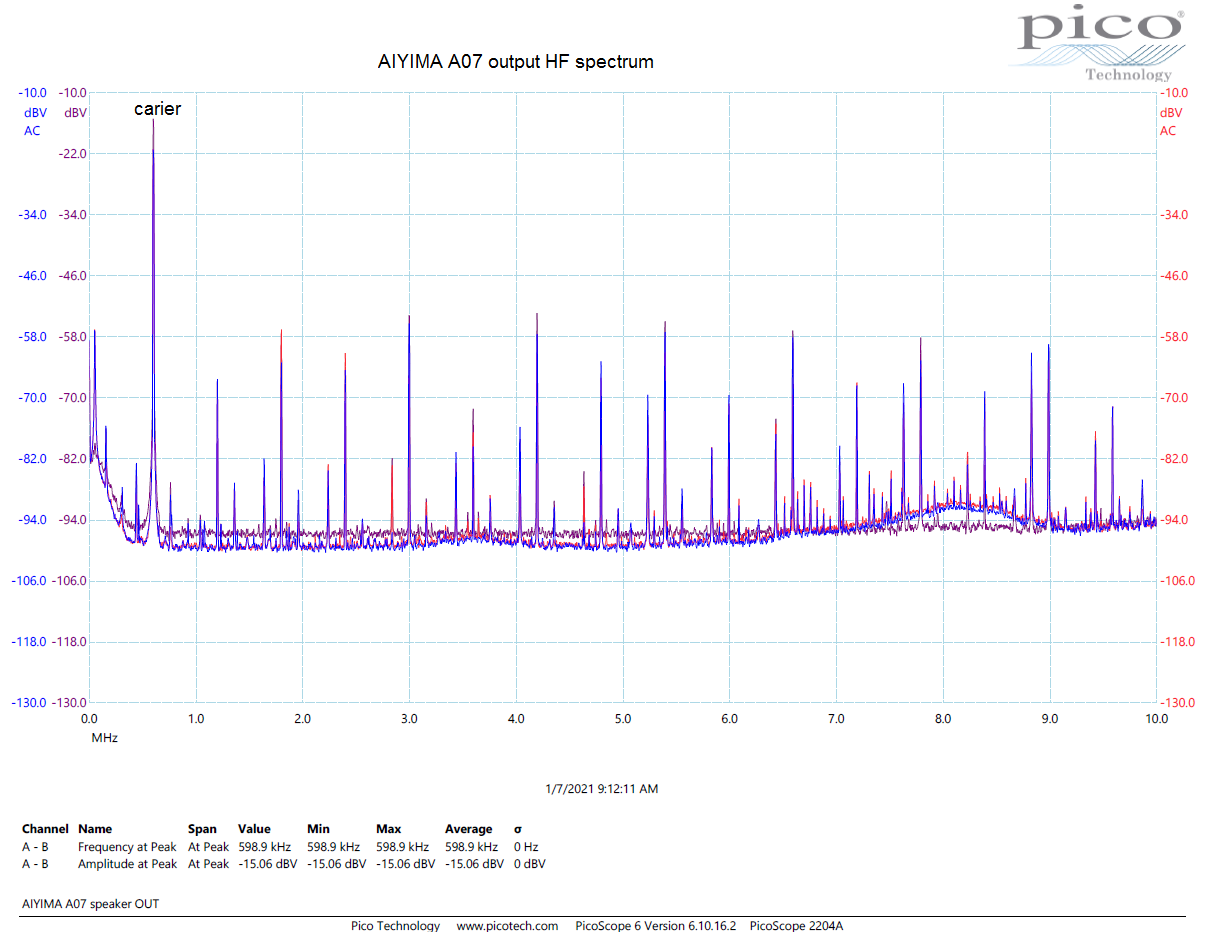Click the red "dBV" unit label

coord(1171,113)
